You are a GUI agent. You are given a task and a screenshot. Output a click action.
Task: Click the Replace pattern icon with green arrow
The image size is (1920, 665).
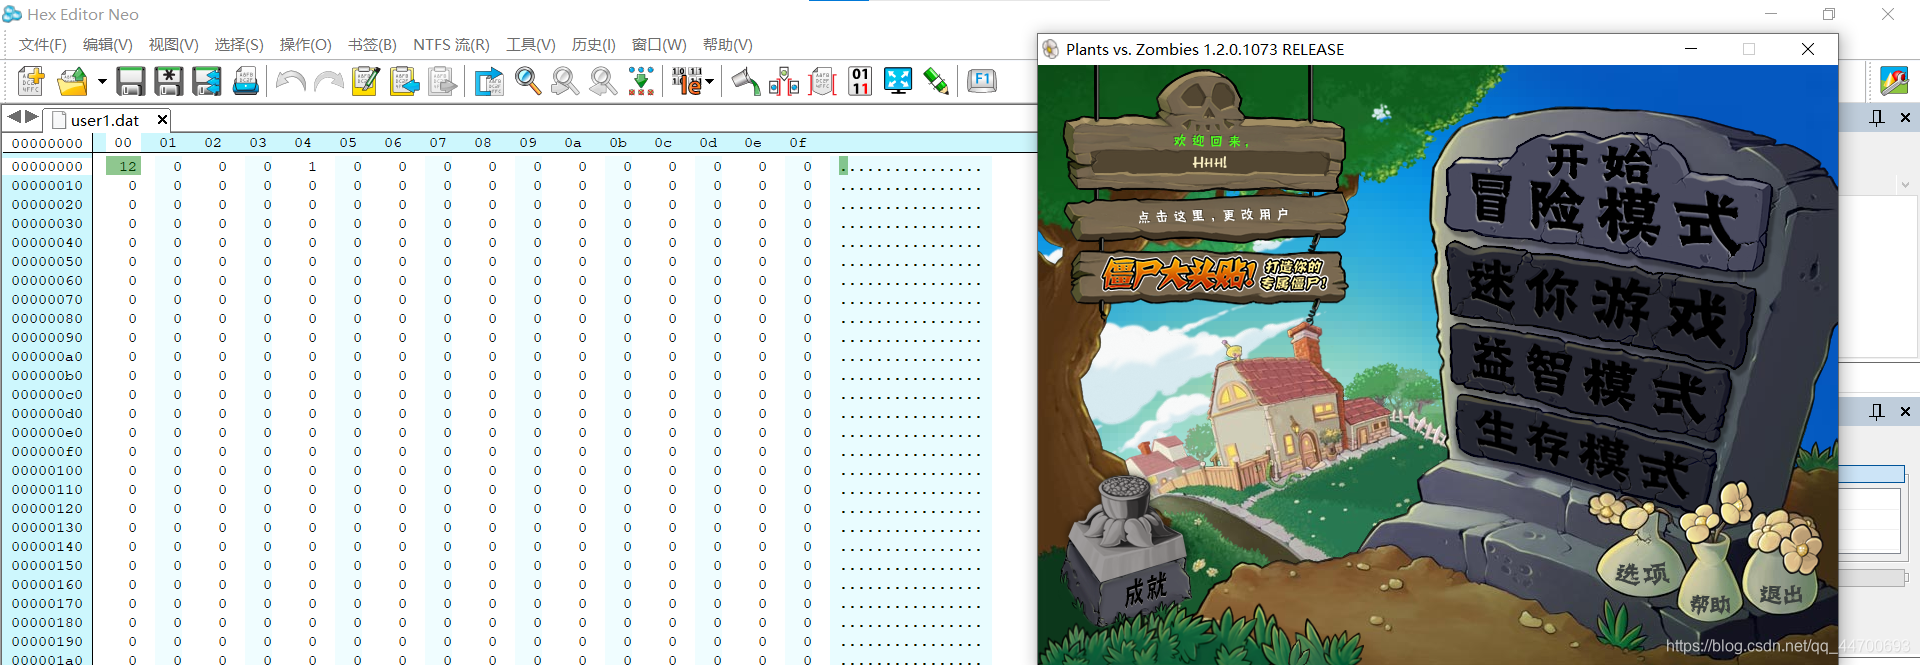[641, 81]
